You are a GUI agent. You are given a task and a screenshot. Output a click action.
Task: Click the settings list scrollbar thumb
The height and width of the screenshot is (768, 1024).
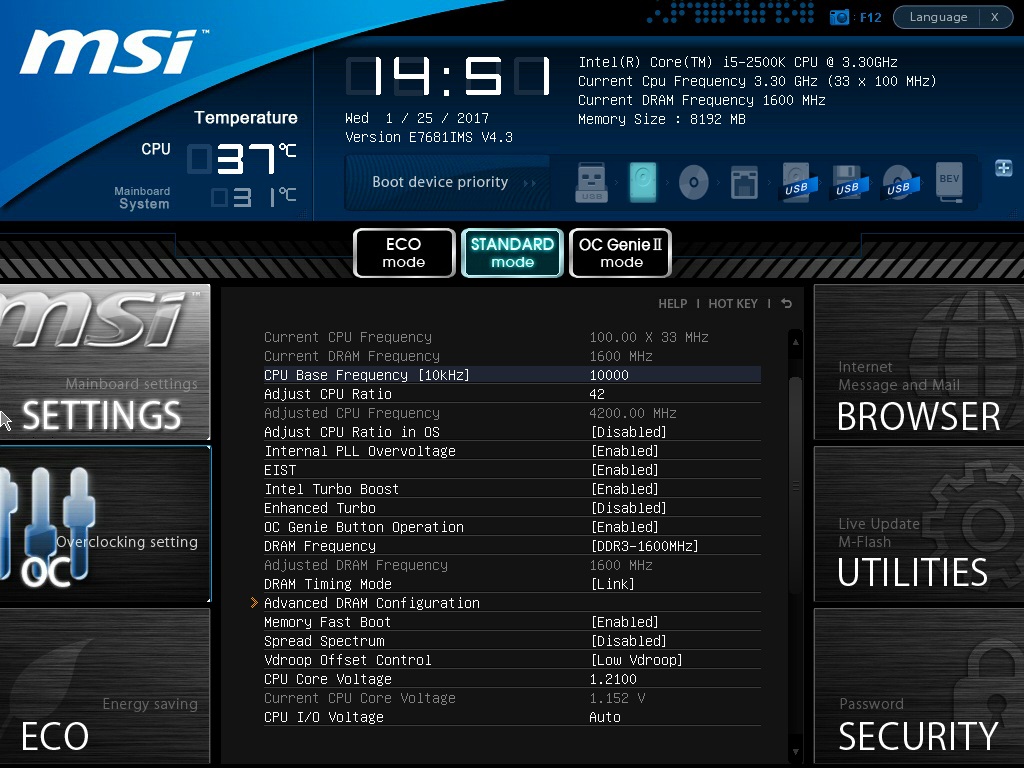coord(795,485)
